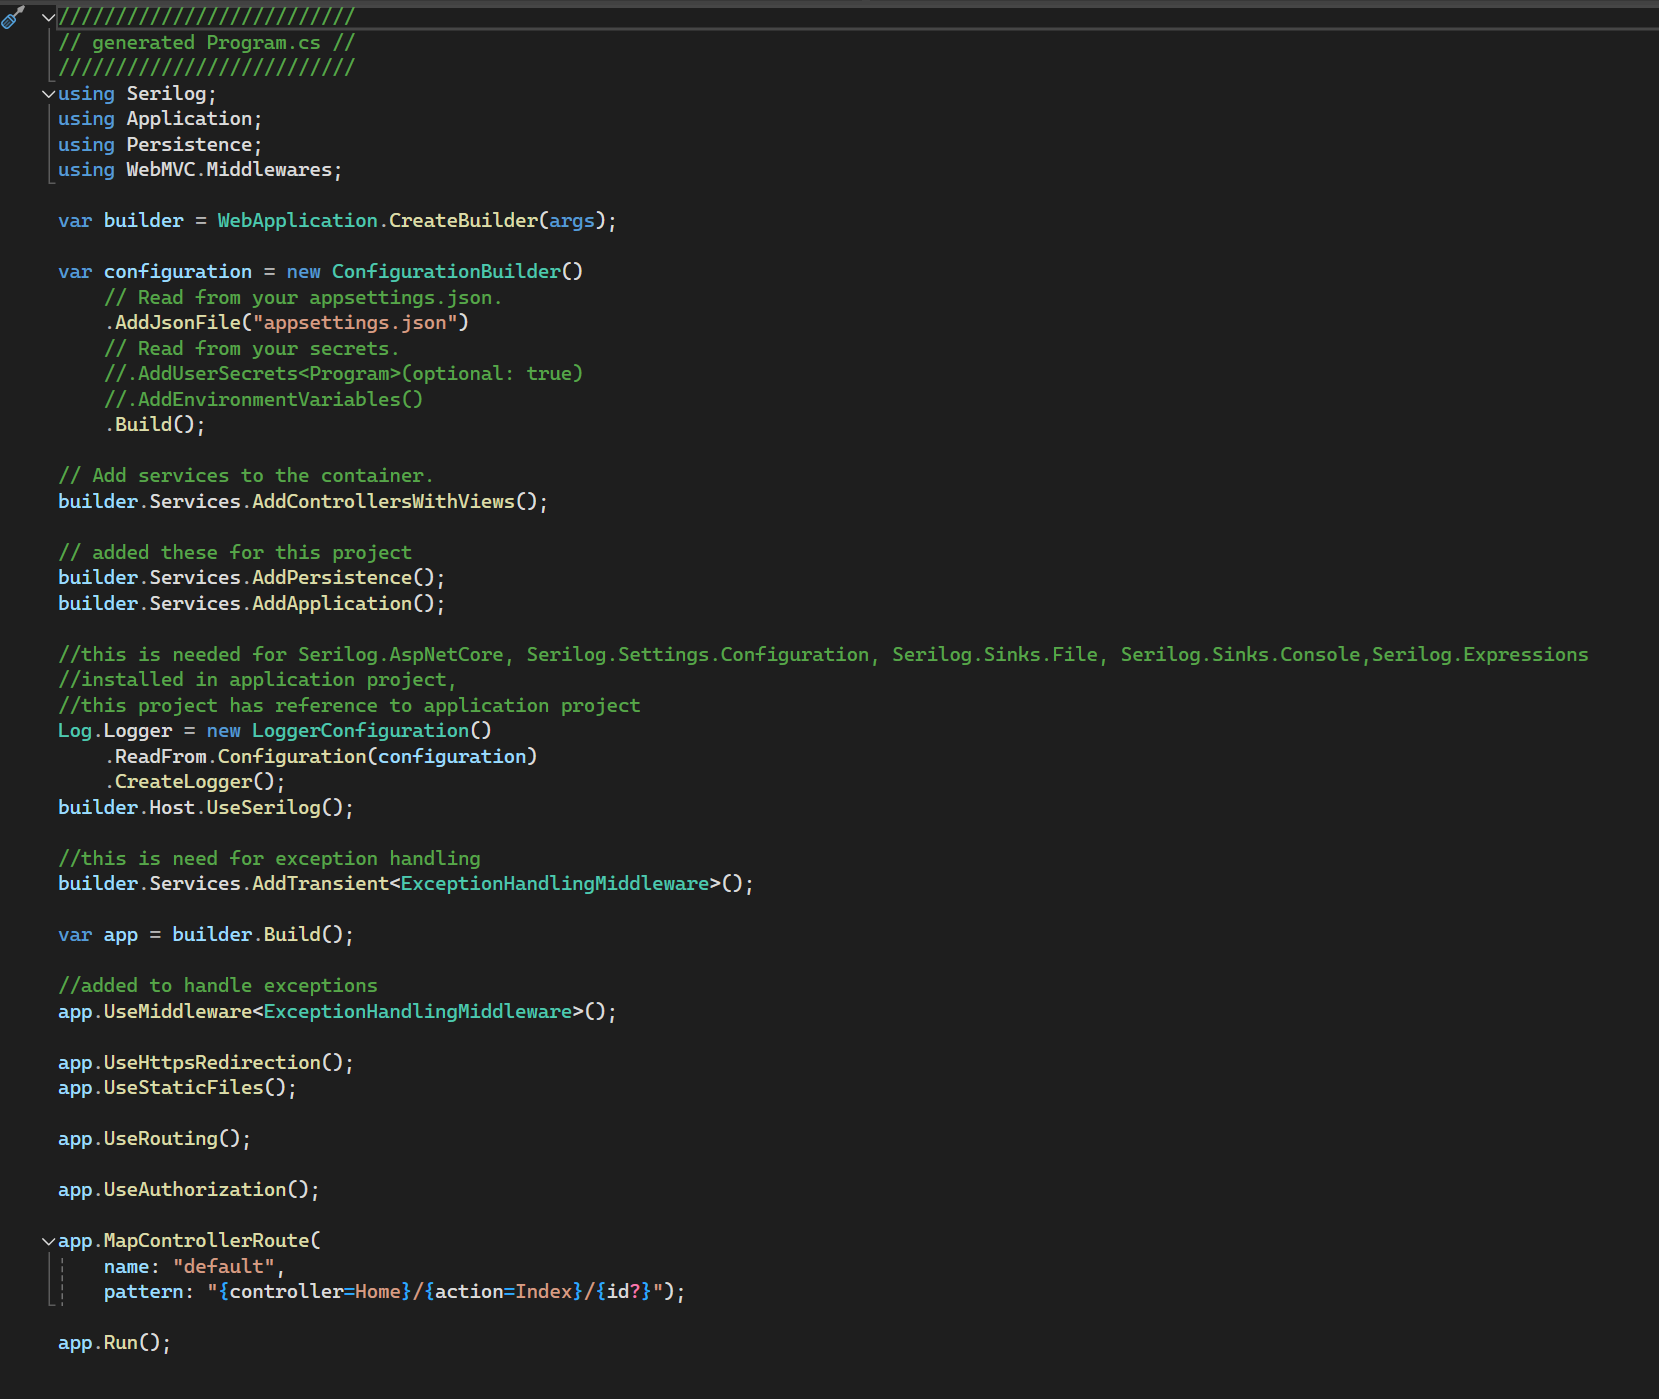
Task: Click the line 'using Application;'
Action: 160,119
